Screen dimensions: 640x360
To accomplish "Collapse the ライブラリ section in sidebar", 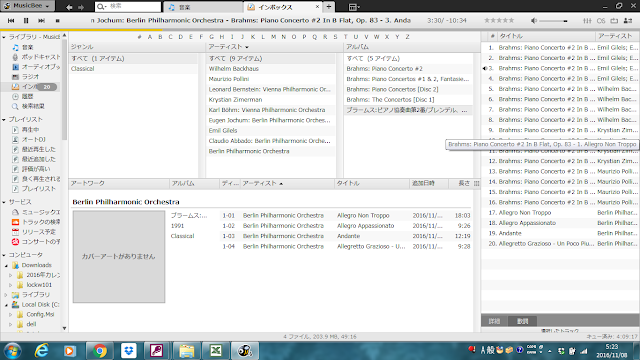I will pos(4,37).
